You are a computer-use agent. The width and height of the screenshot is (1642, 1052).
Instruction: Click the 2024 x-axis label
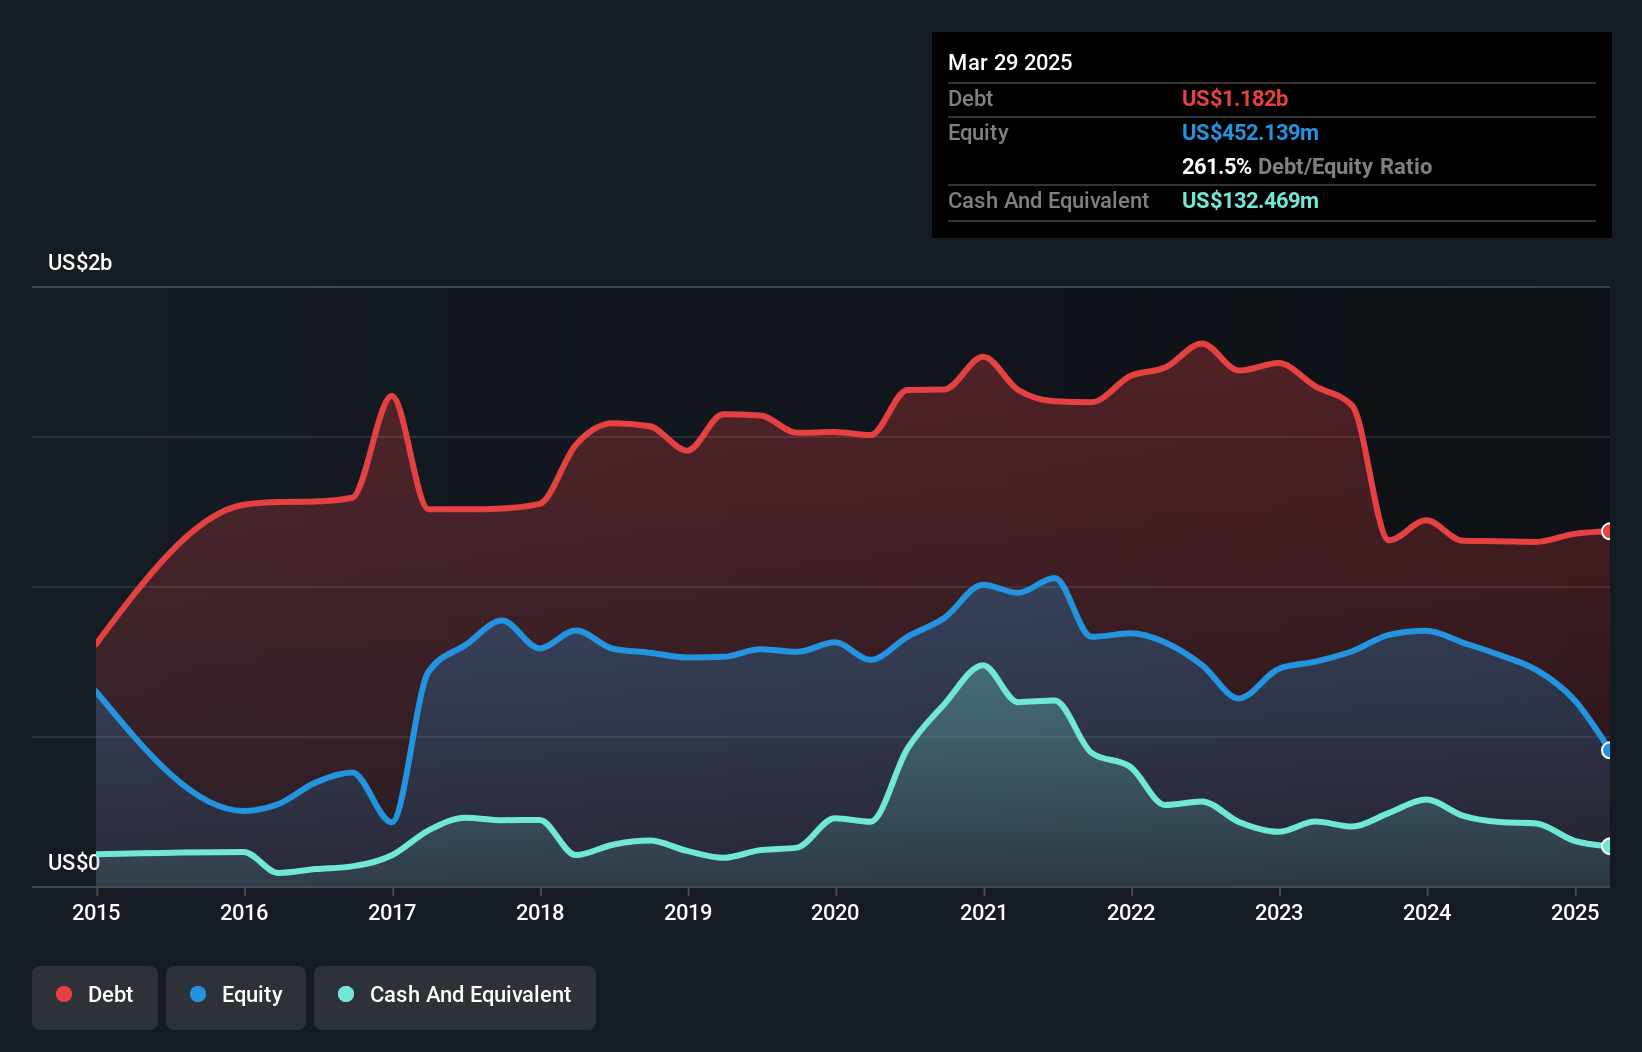[x=1427, y=912]
